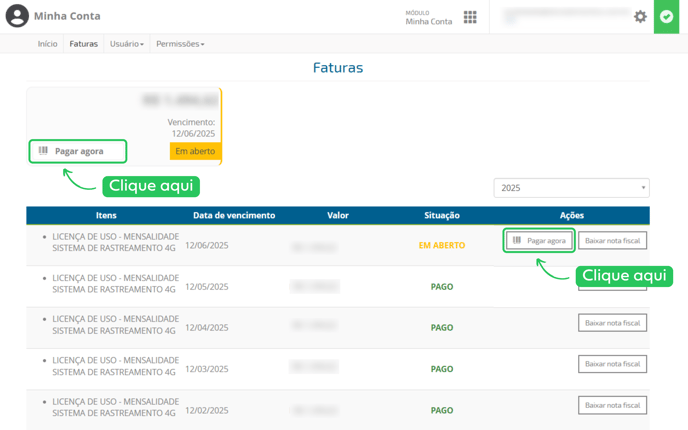Open the 2025 year dropdown
The width and height of the screenshot is (688, 430).
571,188
